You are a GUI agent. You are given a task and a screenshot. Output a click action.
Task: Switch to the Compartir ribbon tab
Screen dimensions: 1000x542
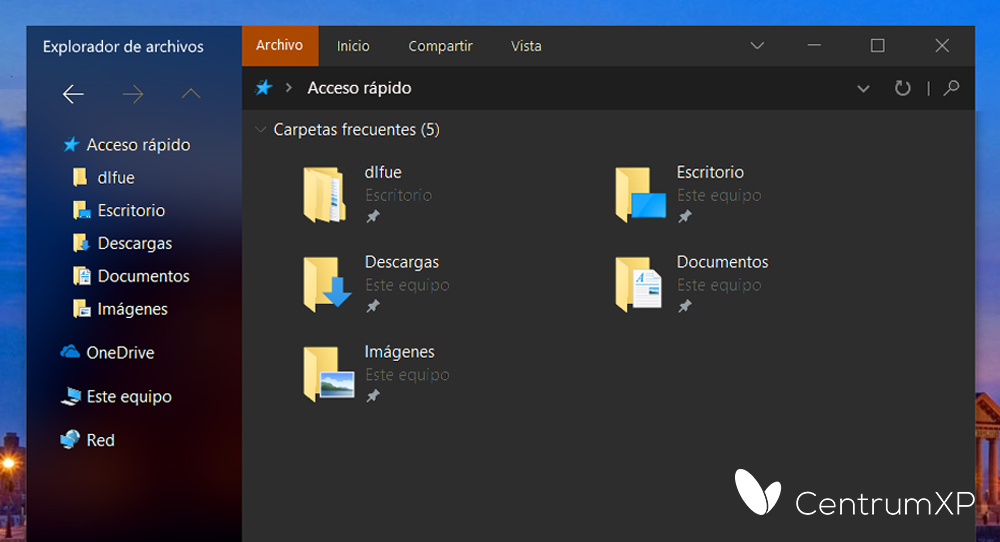(440, 46)
